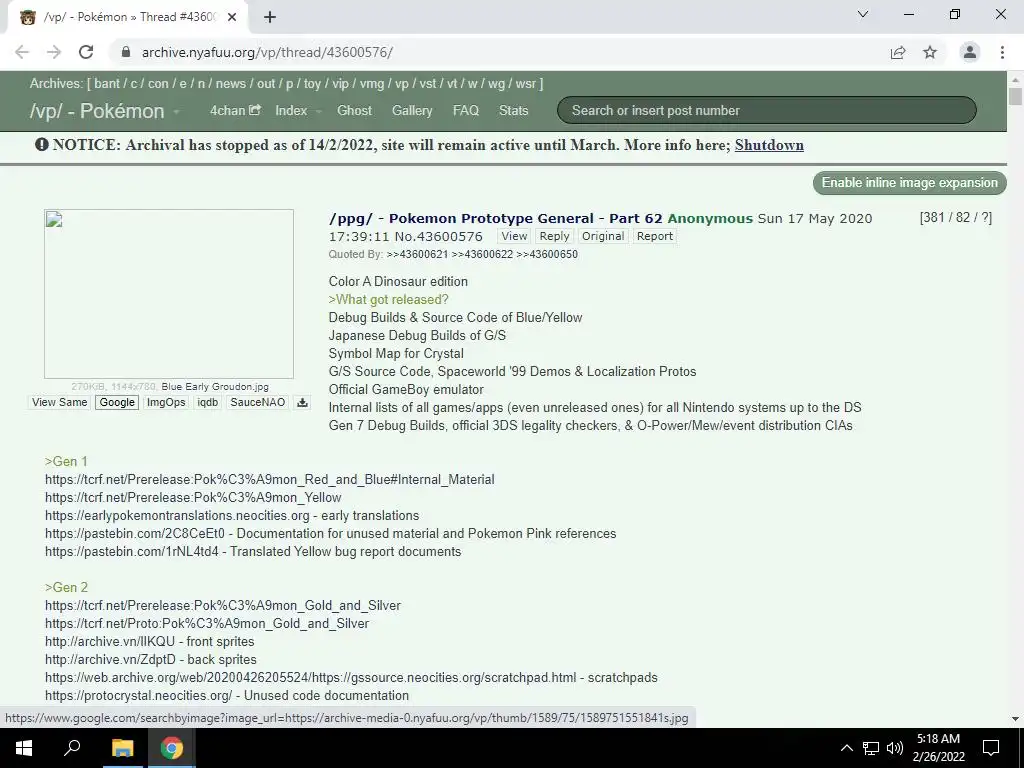Open the Chrome three-dot menu

pos(1002,52)
